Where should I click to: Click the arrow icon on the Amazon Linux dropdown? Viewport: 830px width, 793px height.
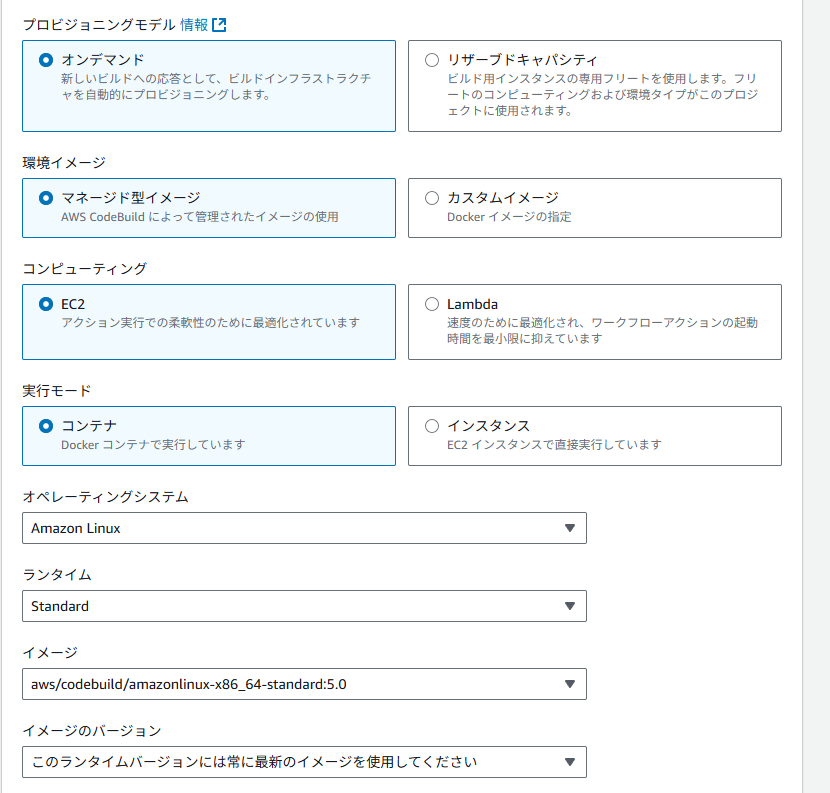[x=570, y=528]
